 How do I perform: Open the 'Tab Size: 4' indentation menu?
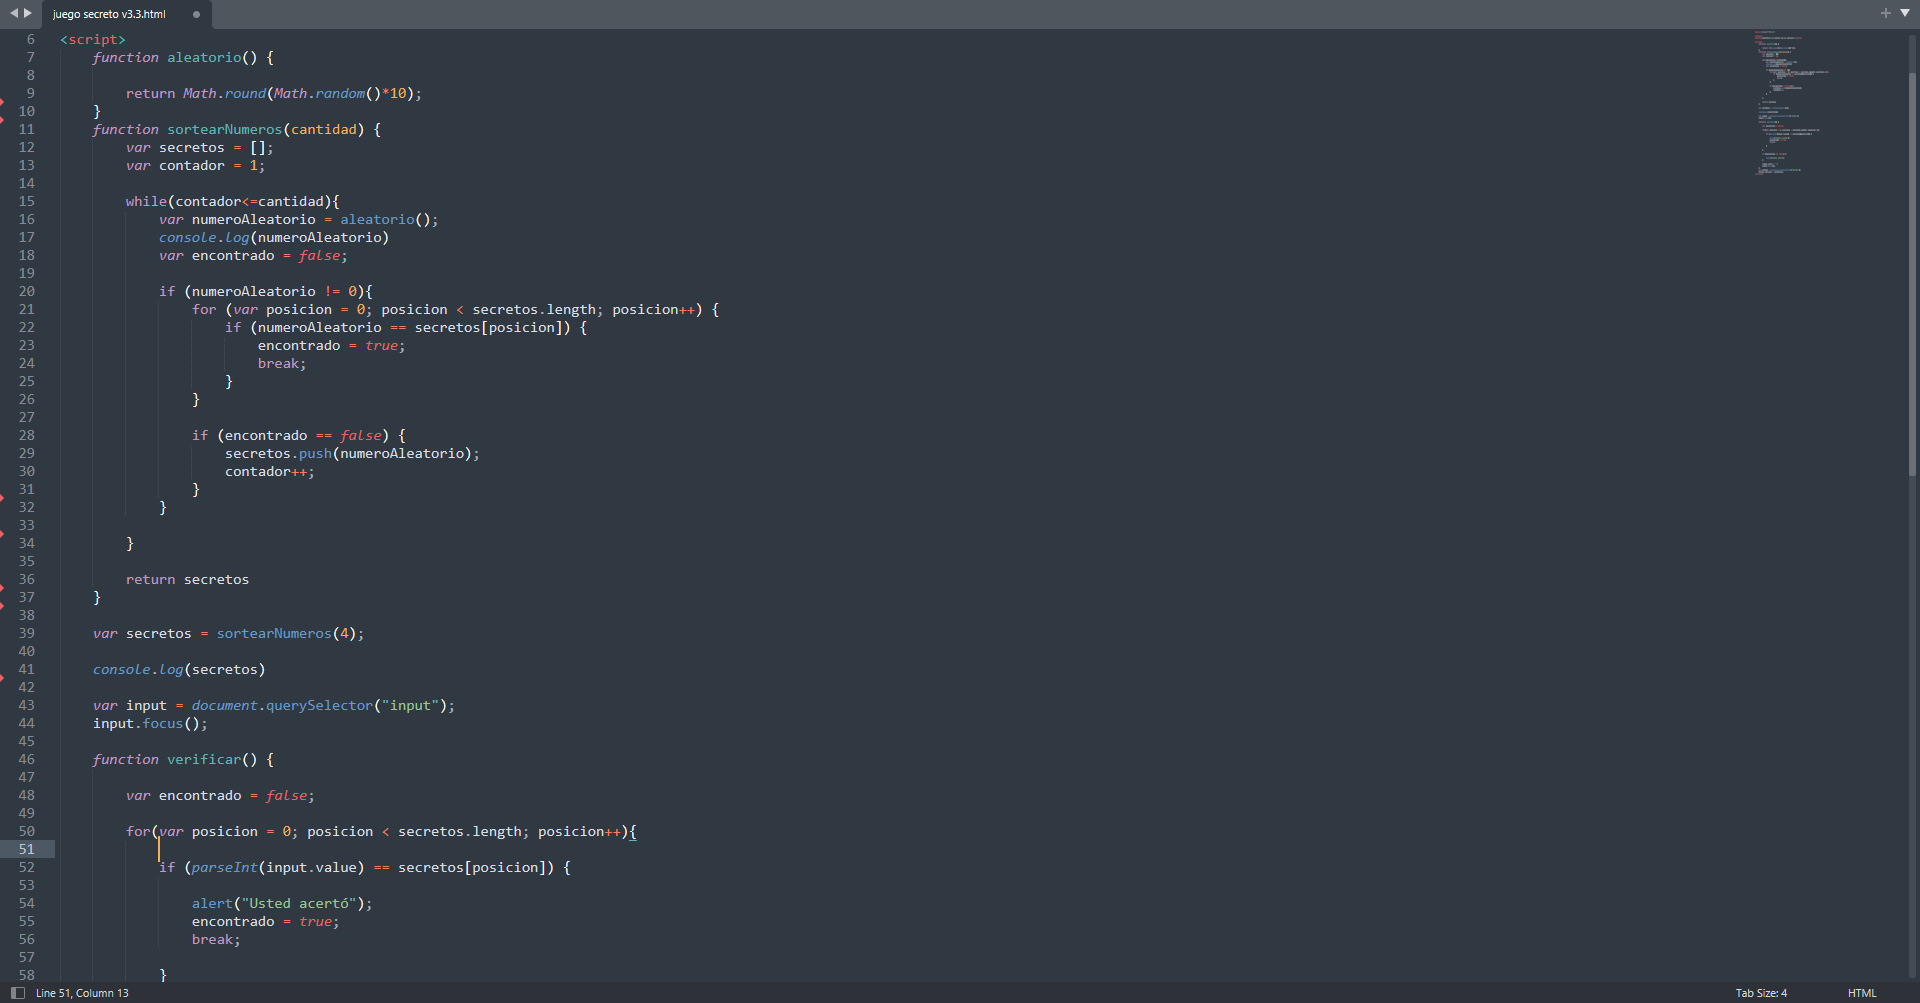[x=1761, y=993]
